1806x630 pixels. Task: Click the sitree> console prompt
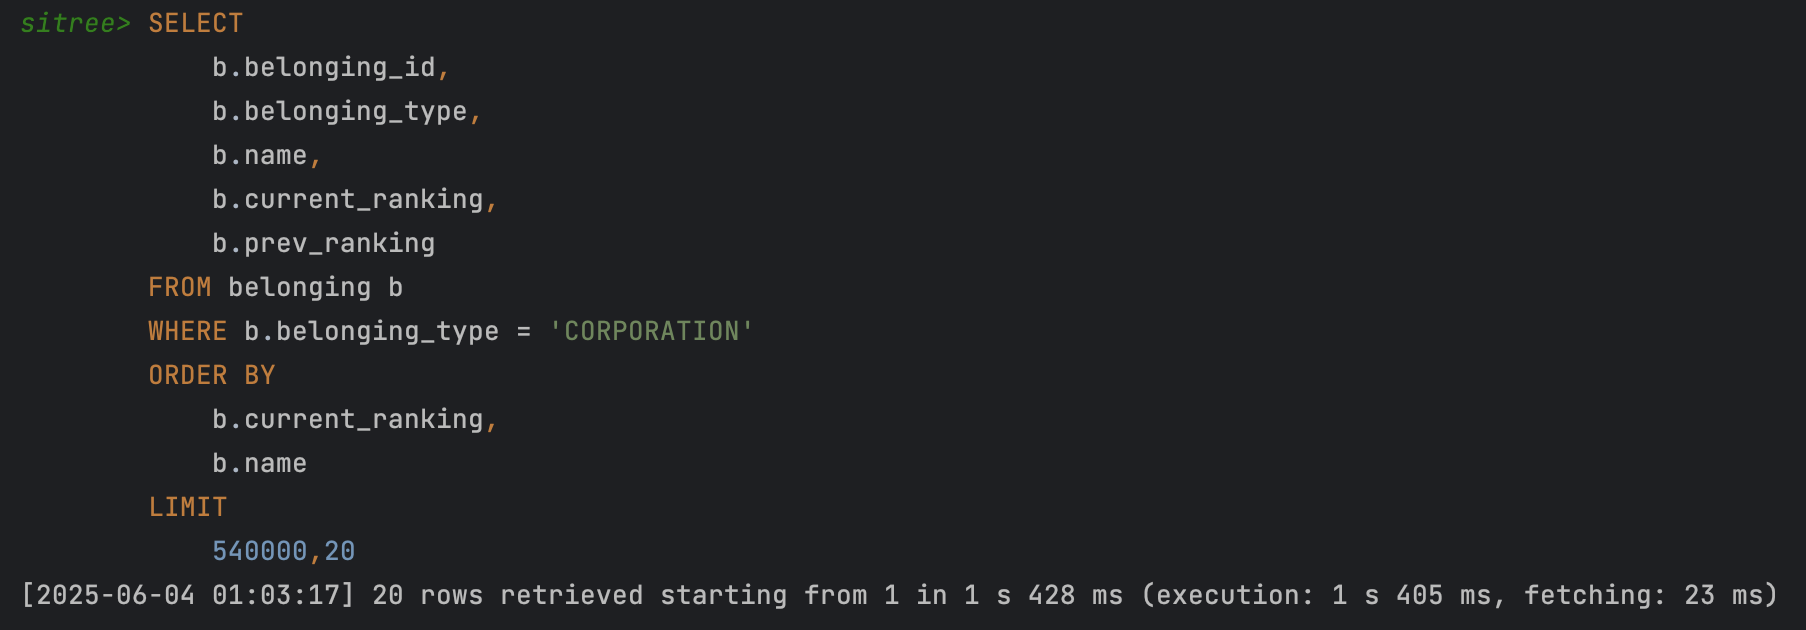pyautogui.click(x=75, y=23)
